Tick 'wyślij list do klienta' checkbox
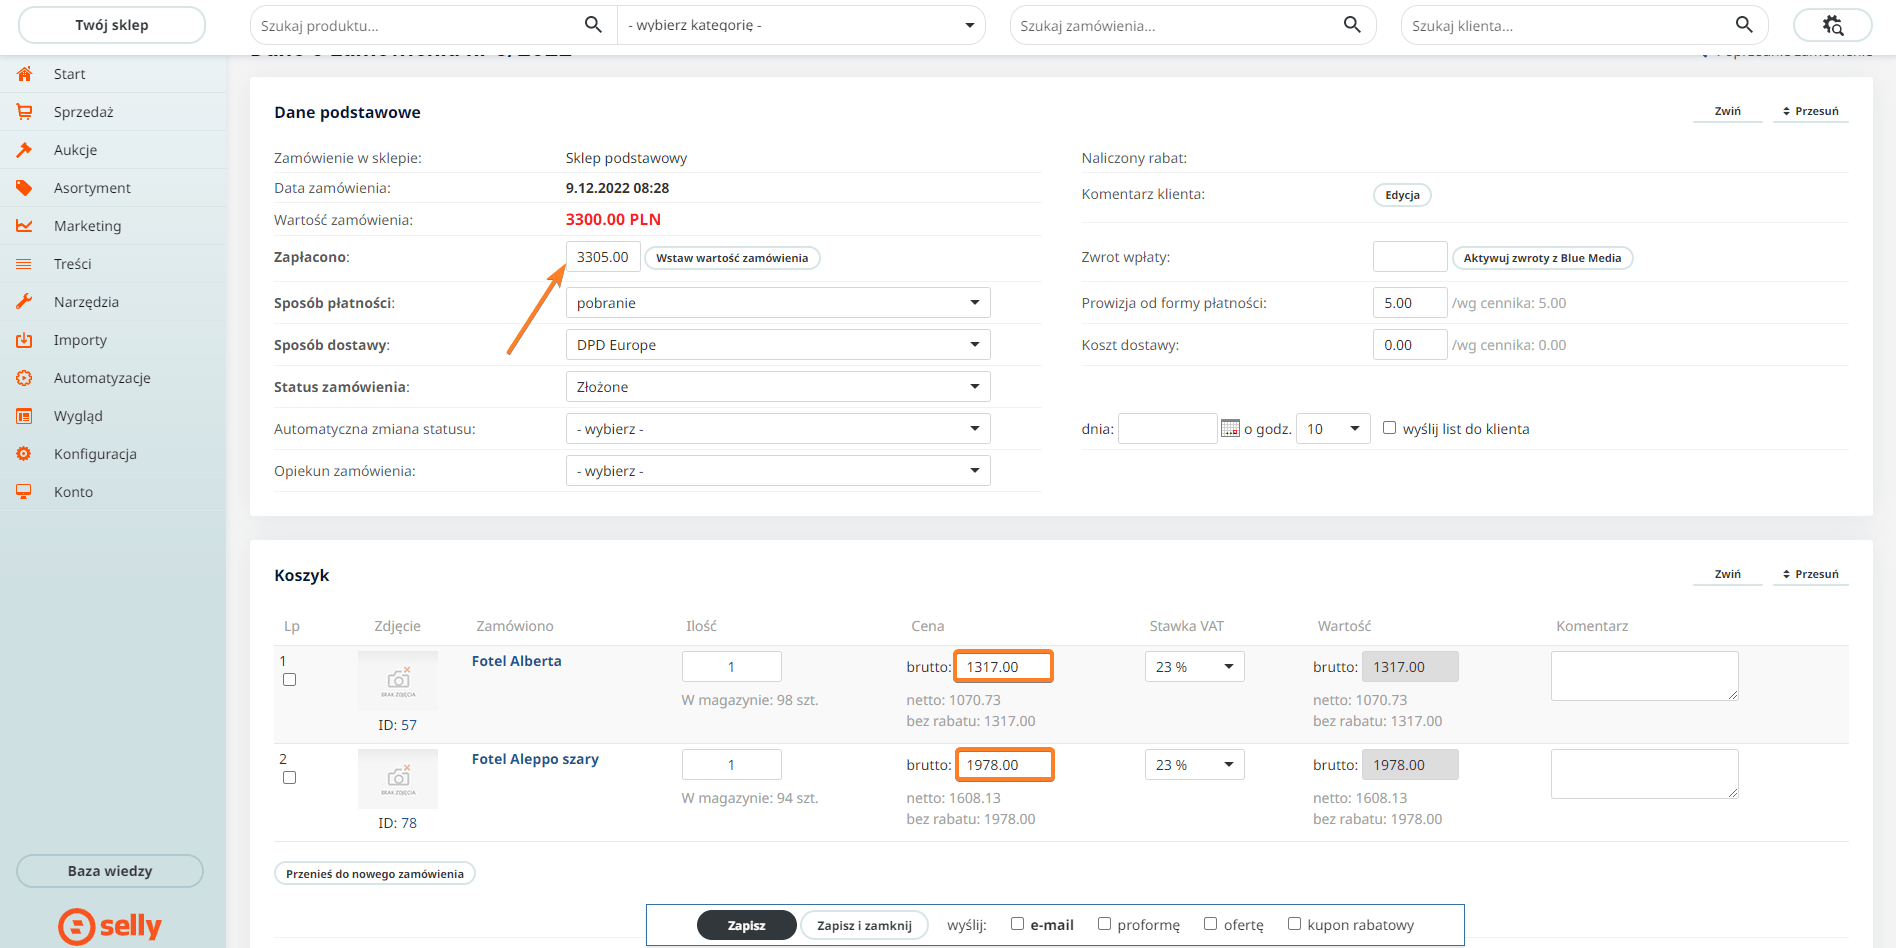Screen dimensions: 1896x948 pos(1389,428)
